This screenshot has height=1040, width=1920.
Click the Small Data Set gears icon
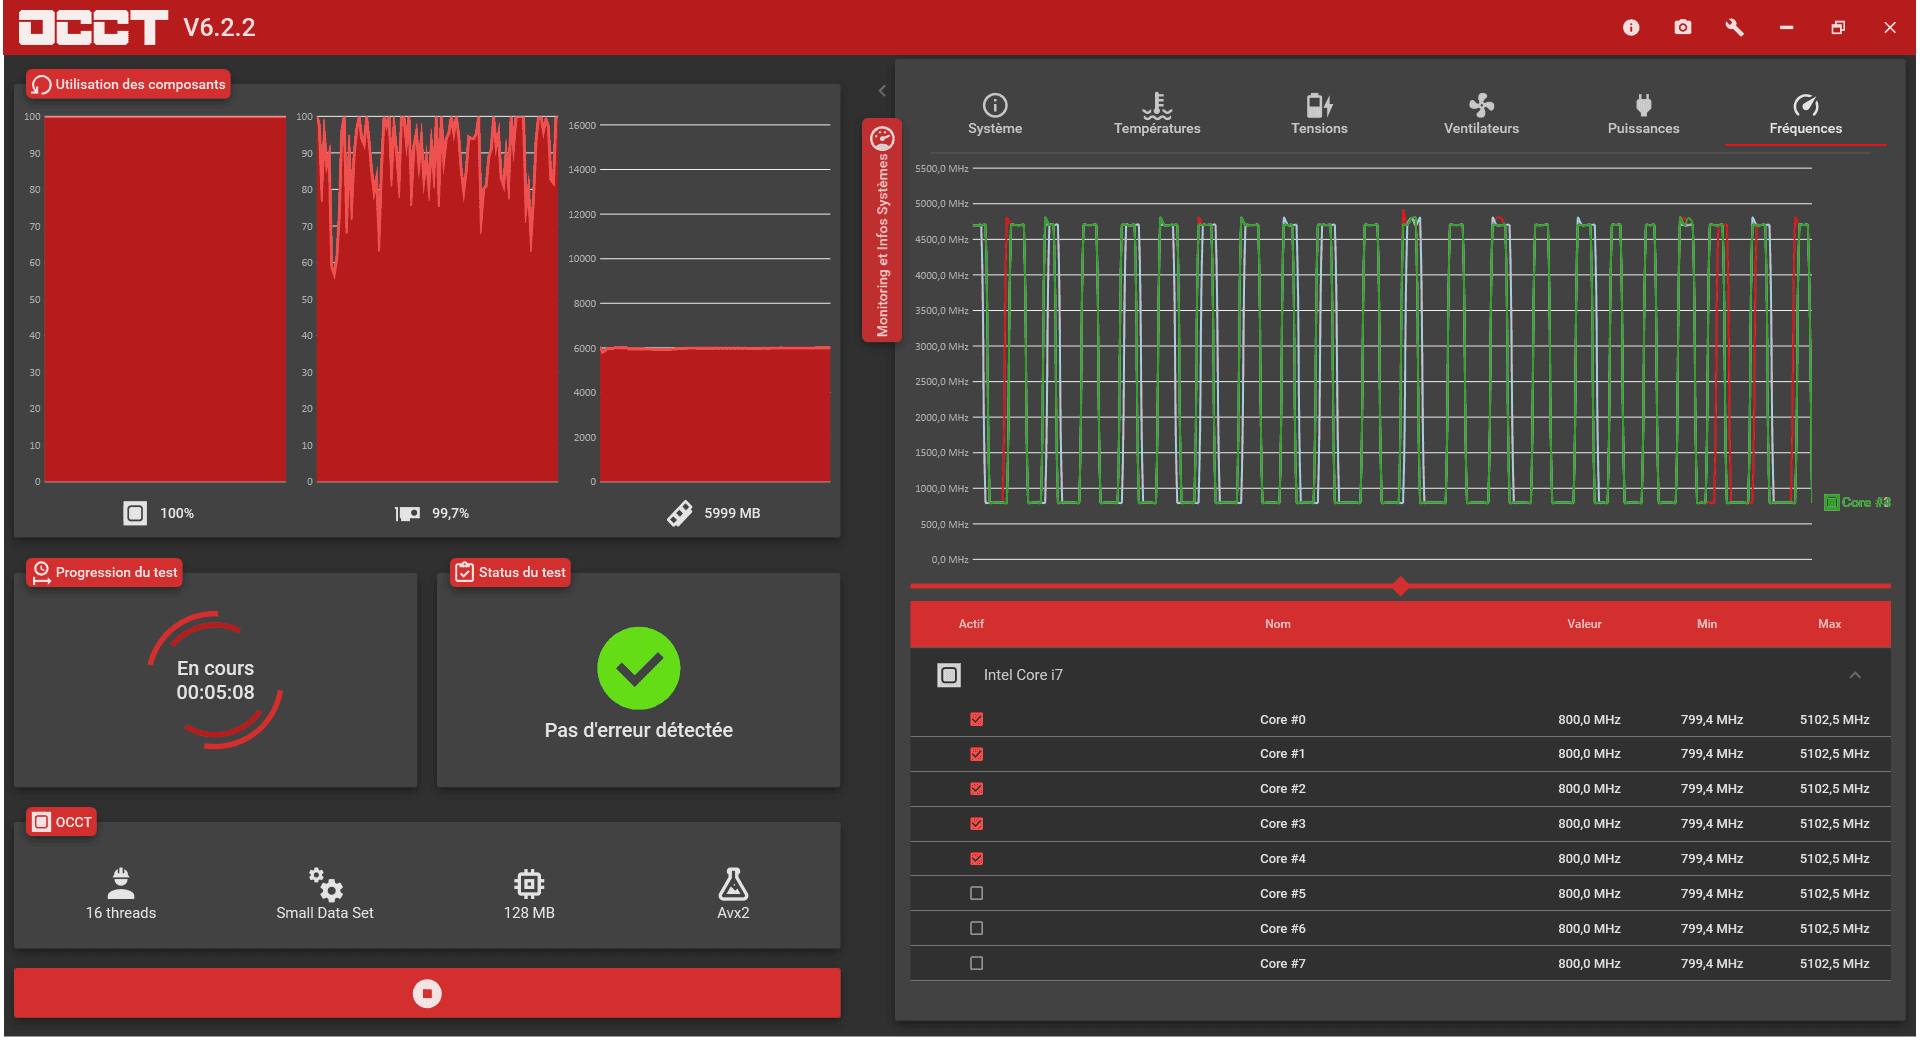click(x=325, y=884)
